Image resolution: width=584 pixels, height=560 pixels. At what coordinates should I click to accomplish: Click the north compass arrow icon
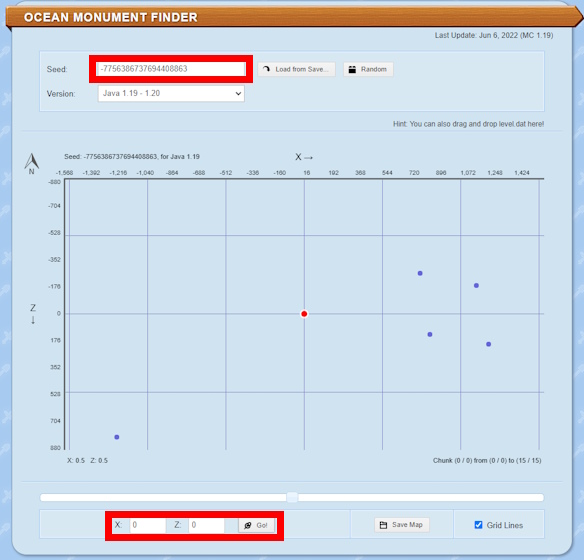tap(32, 161)
